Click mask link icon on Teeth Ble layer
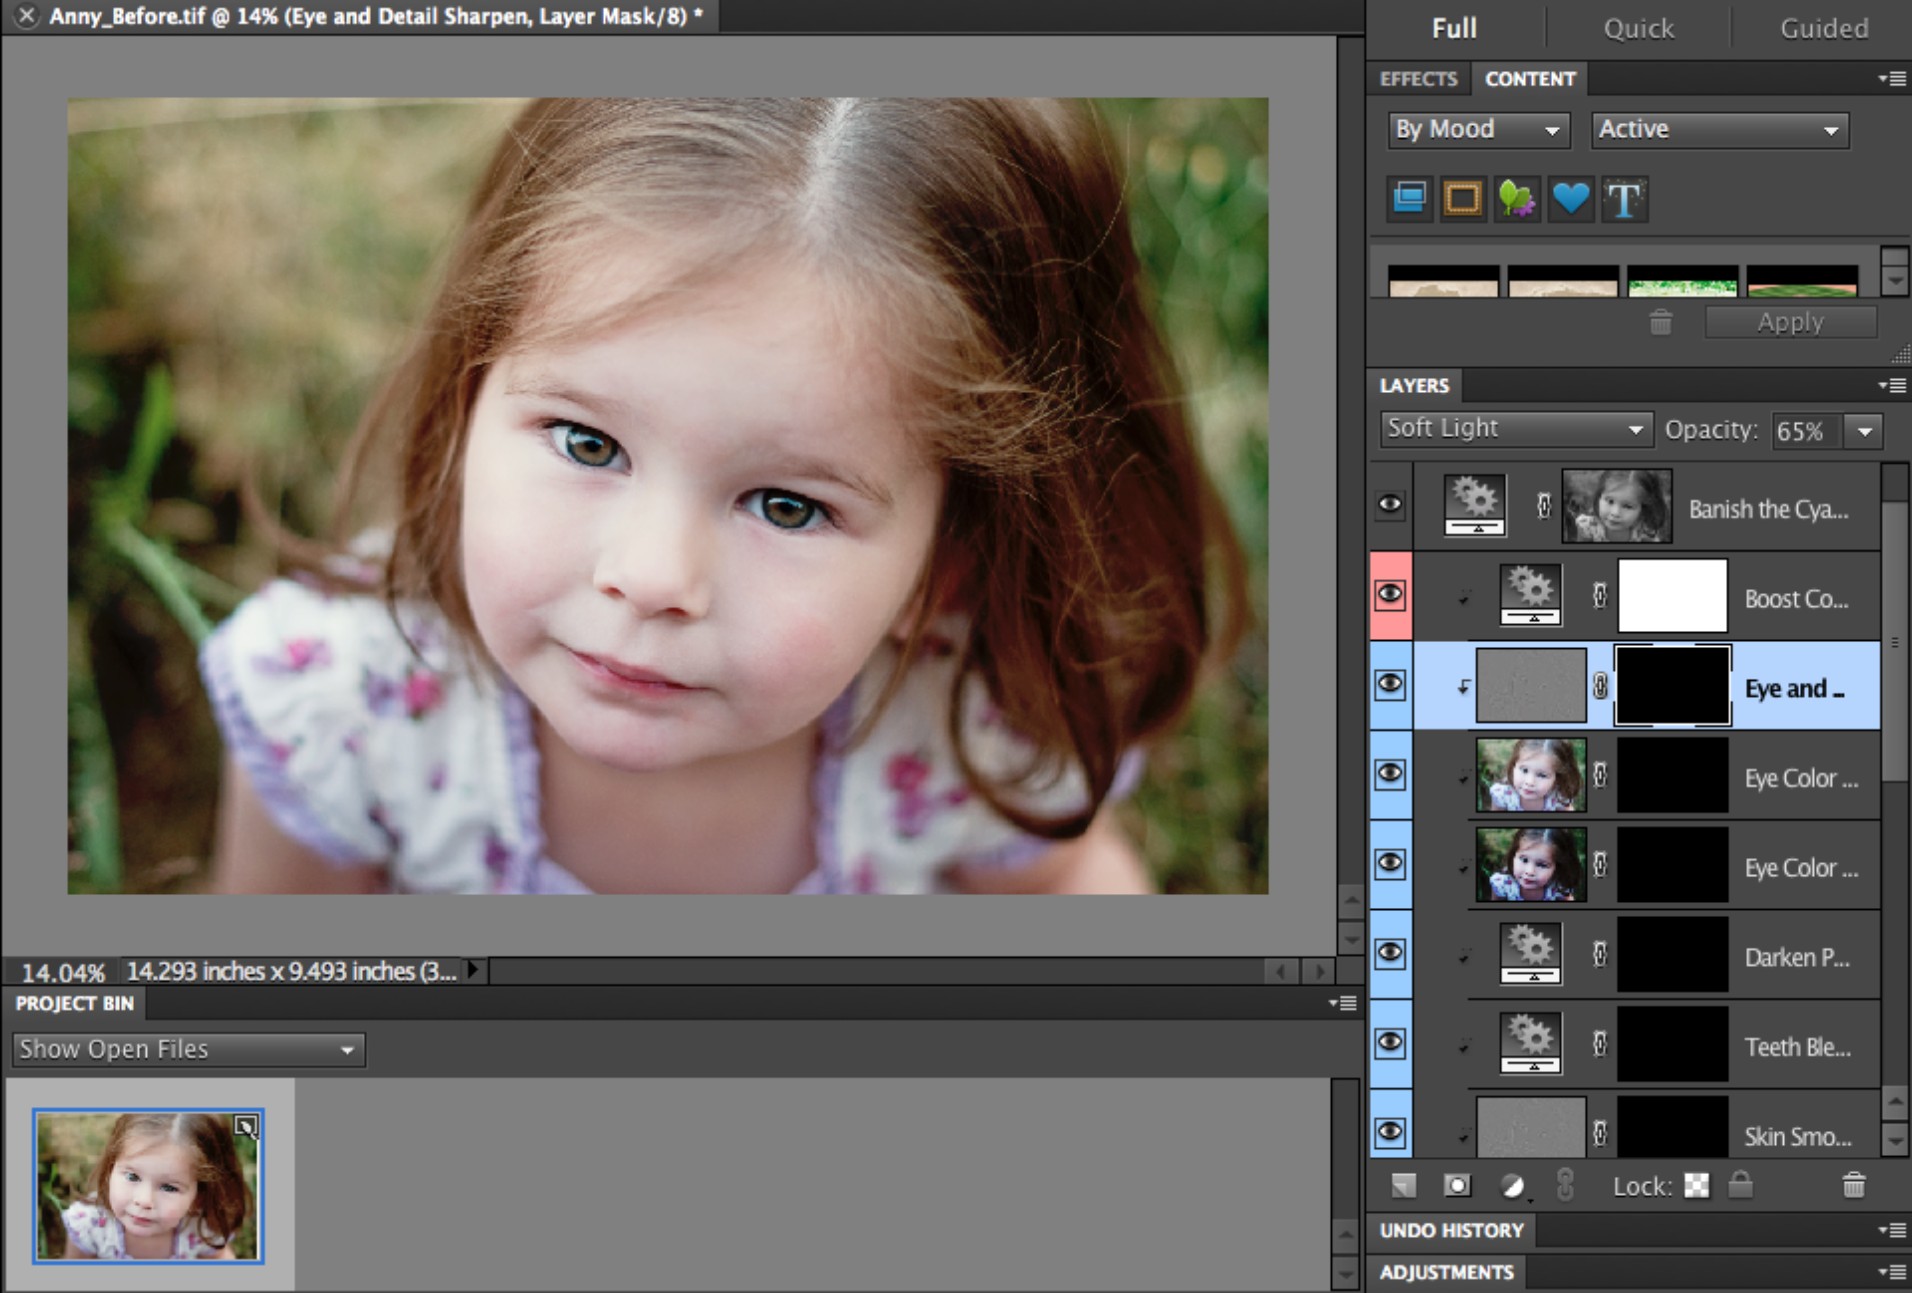The image size is (1912, 1293). pyautogui.click(x=1600, y=1044)
